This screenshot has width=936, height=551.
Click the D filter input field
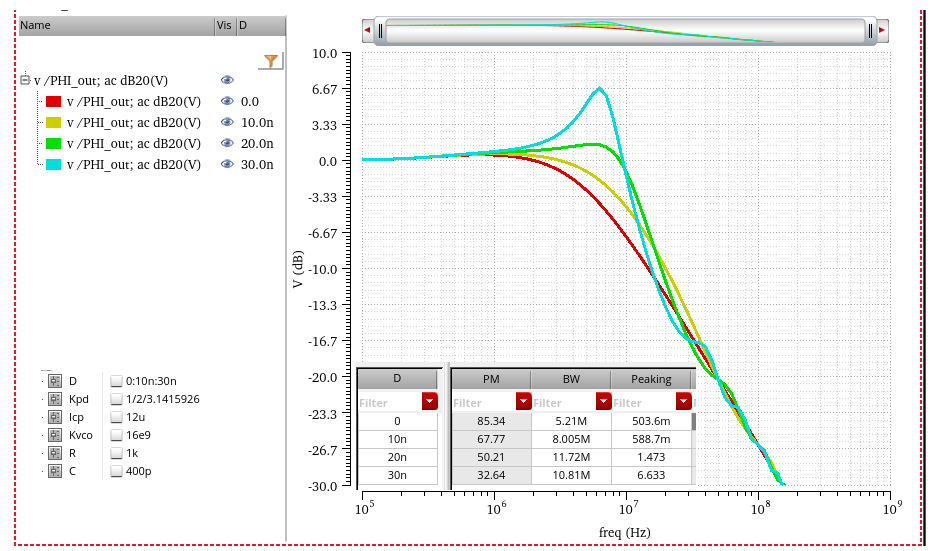[389, 403]
